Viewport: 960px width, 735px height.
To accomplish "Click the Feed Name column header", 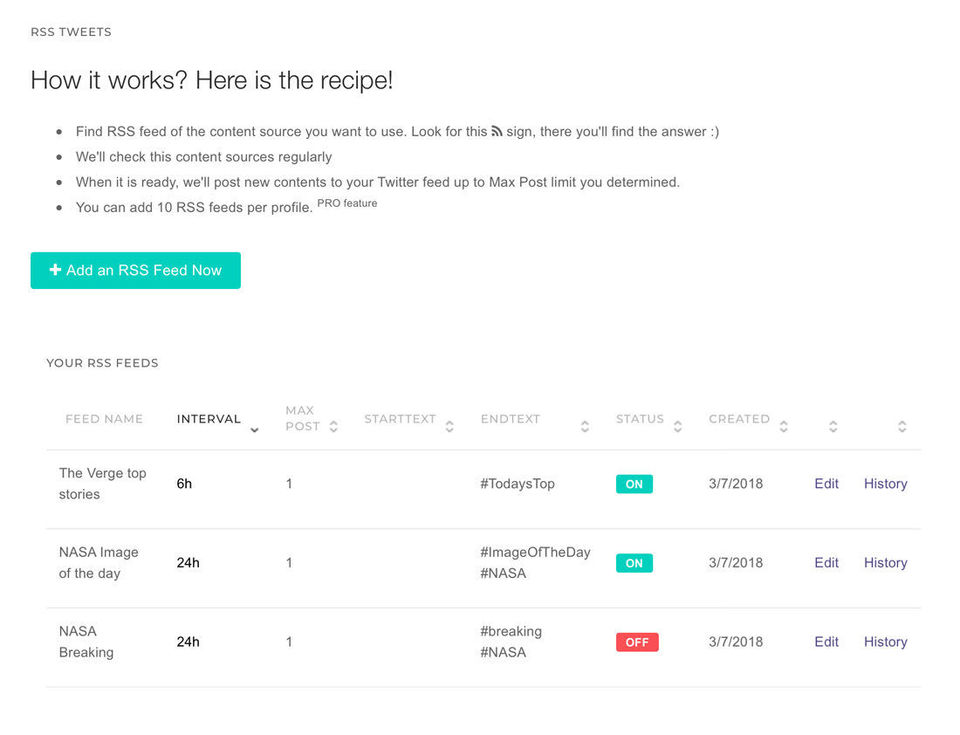I will coord(104,419).
